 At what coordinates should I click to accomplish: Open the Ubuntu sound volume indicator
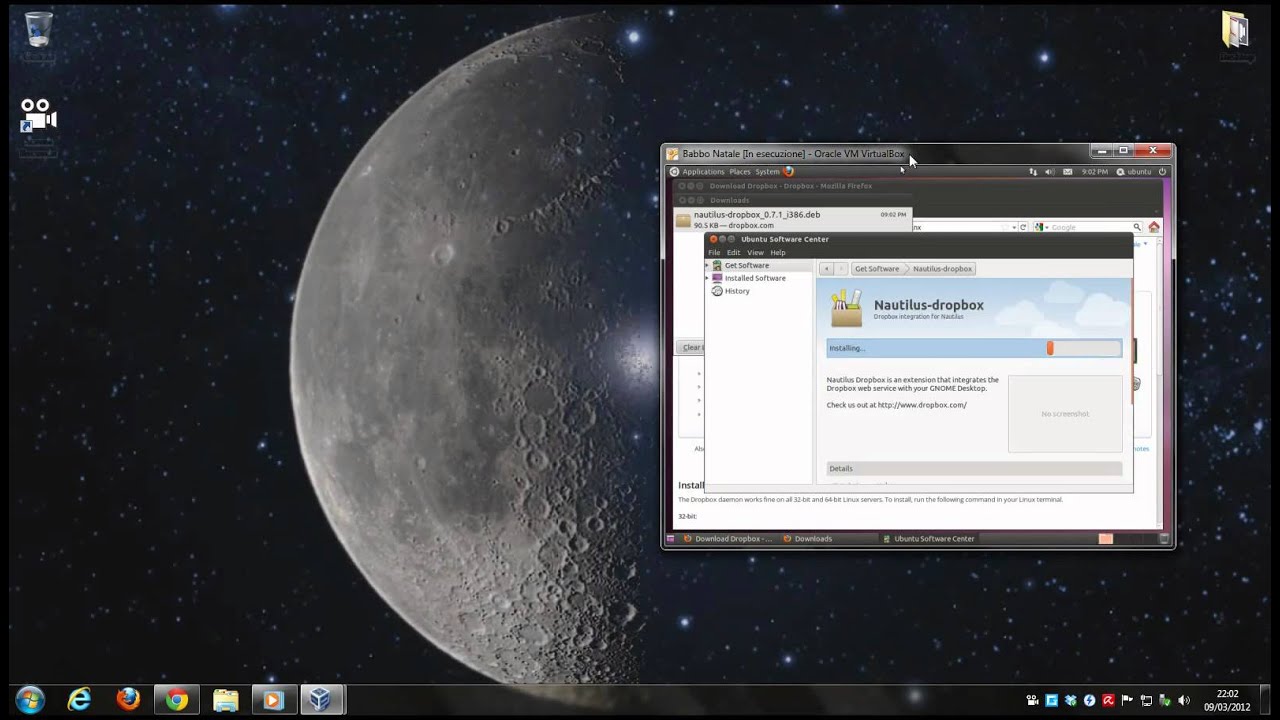(x=1050, y=172)
